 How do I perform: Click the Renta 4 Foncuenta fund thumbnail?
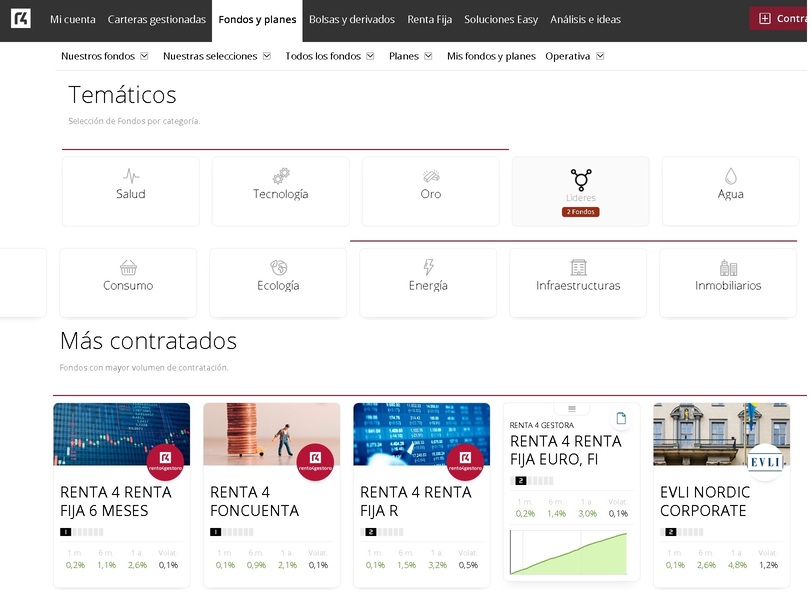[x=271, y=434]
